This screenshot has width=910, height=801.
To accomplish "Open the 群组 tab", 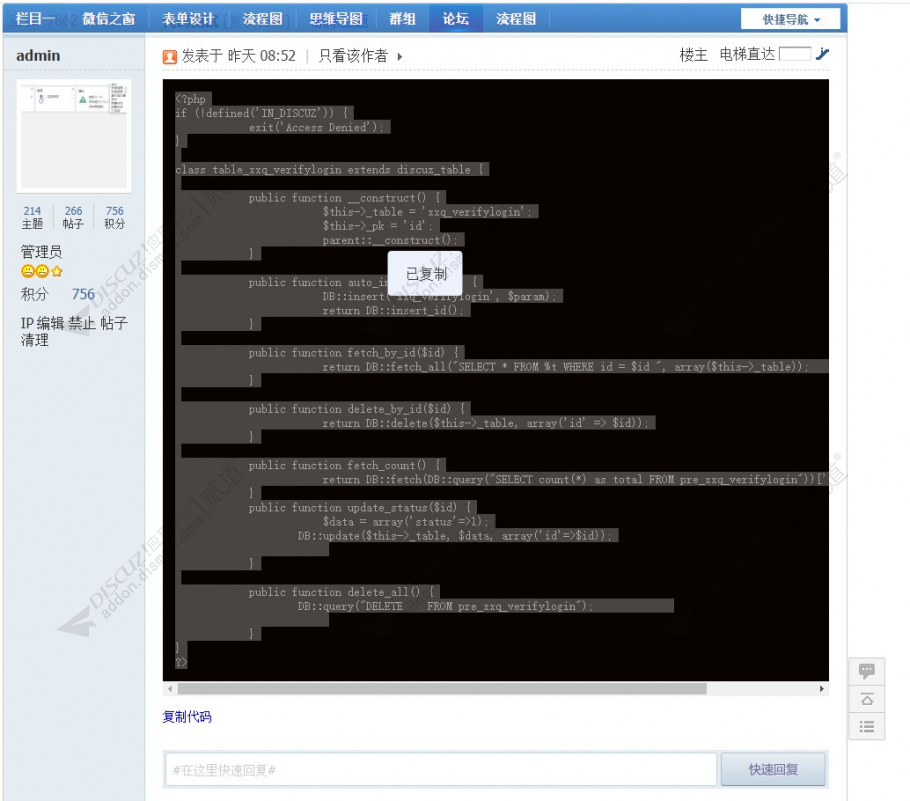I will [x=402, y=19].
